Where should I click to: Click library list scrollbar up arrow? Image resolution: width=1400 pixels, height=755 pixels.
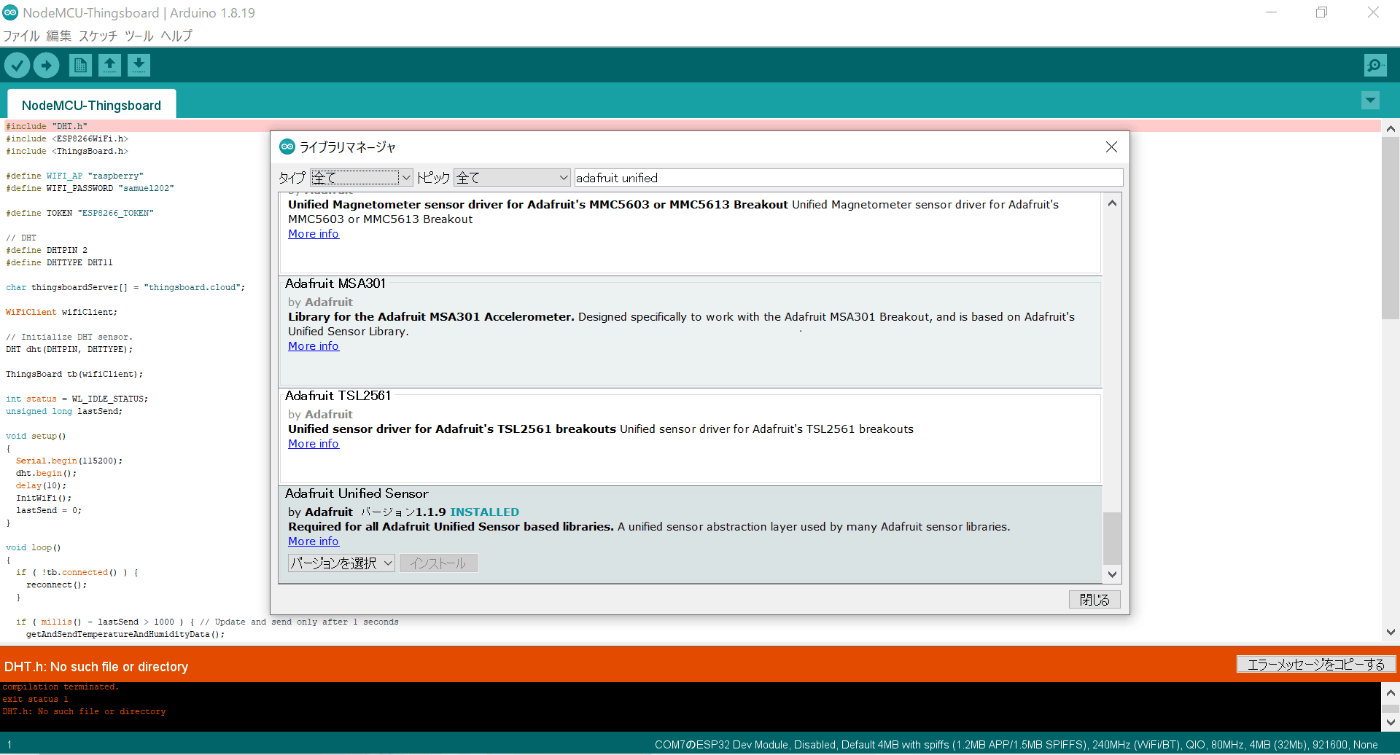(x=1112, y=203)
